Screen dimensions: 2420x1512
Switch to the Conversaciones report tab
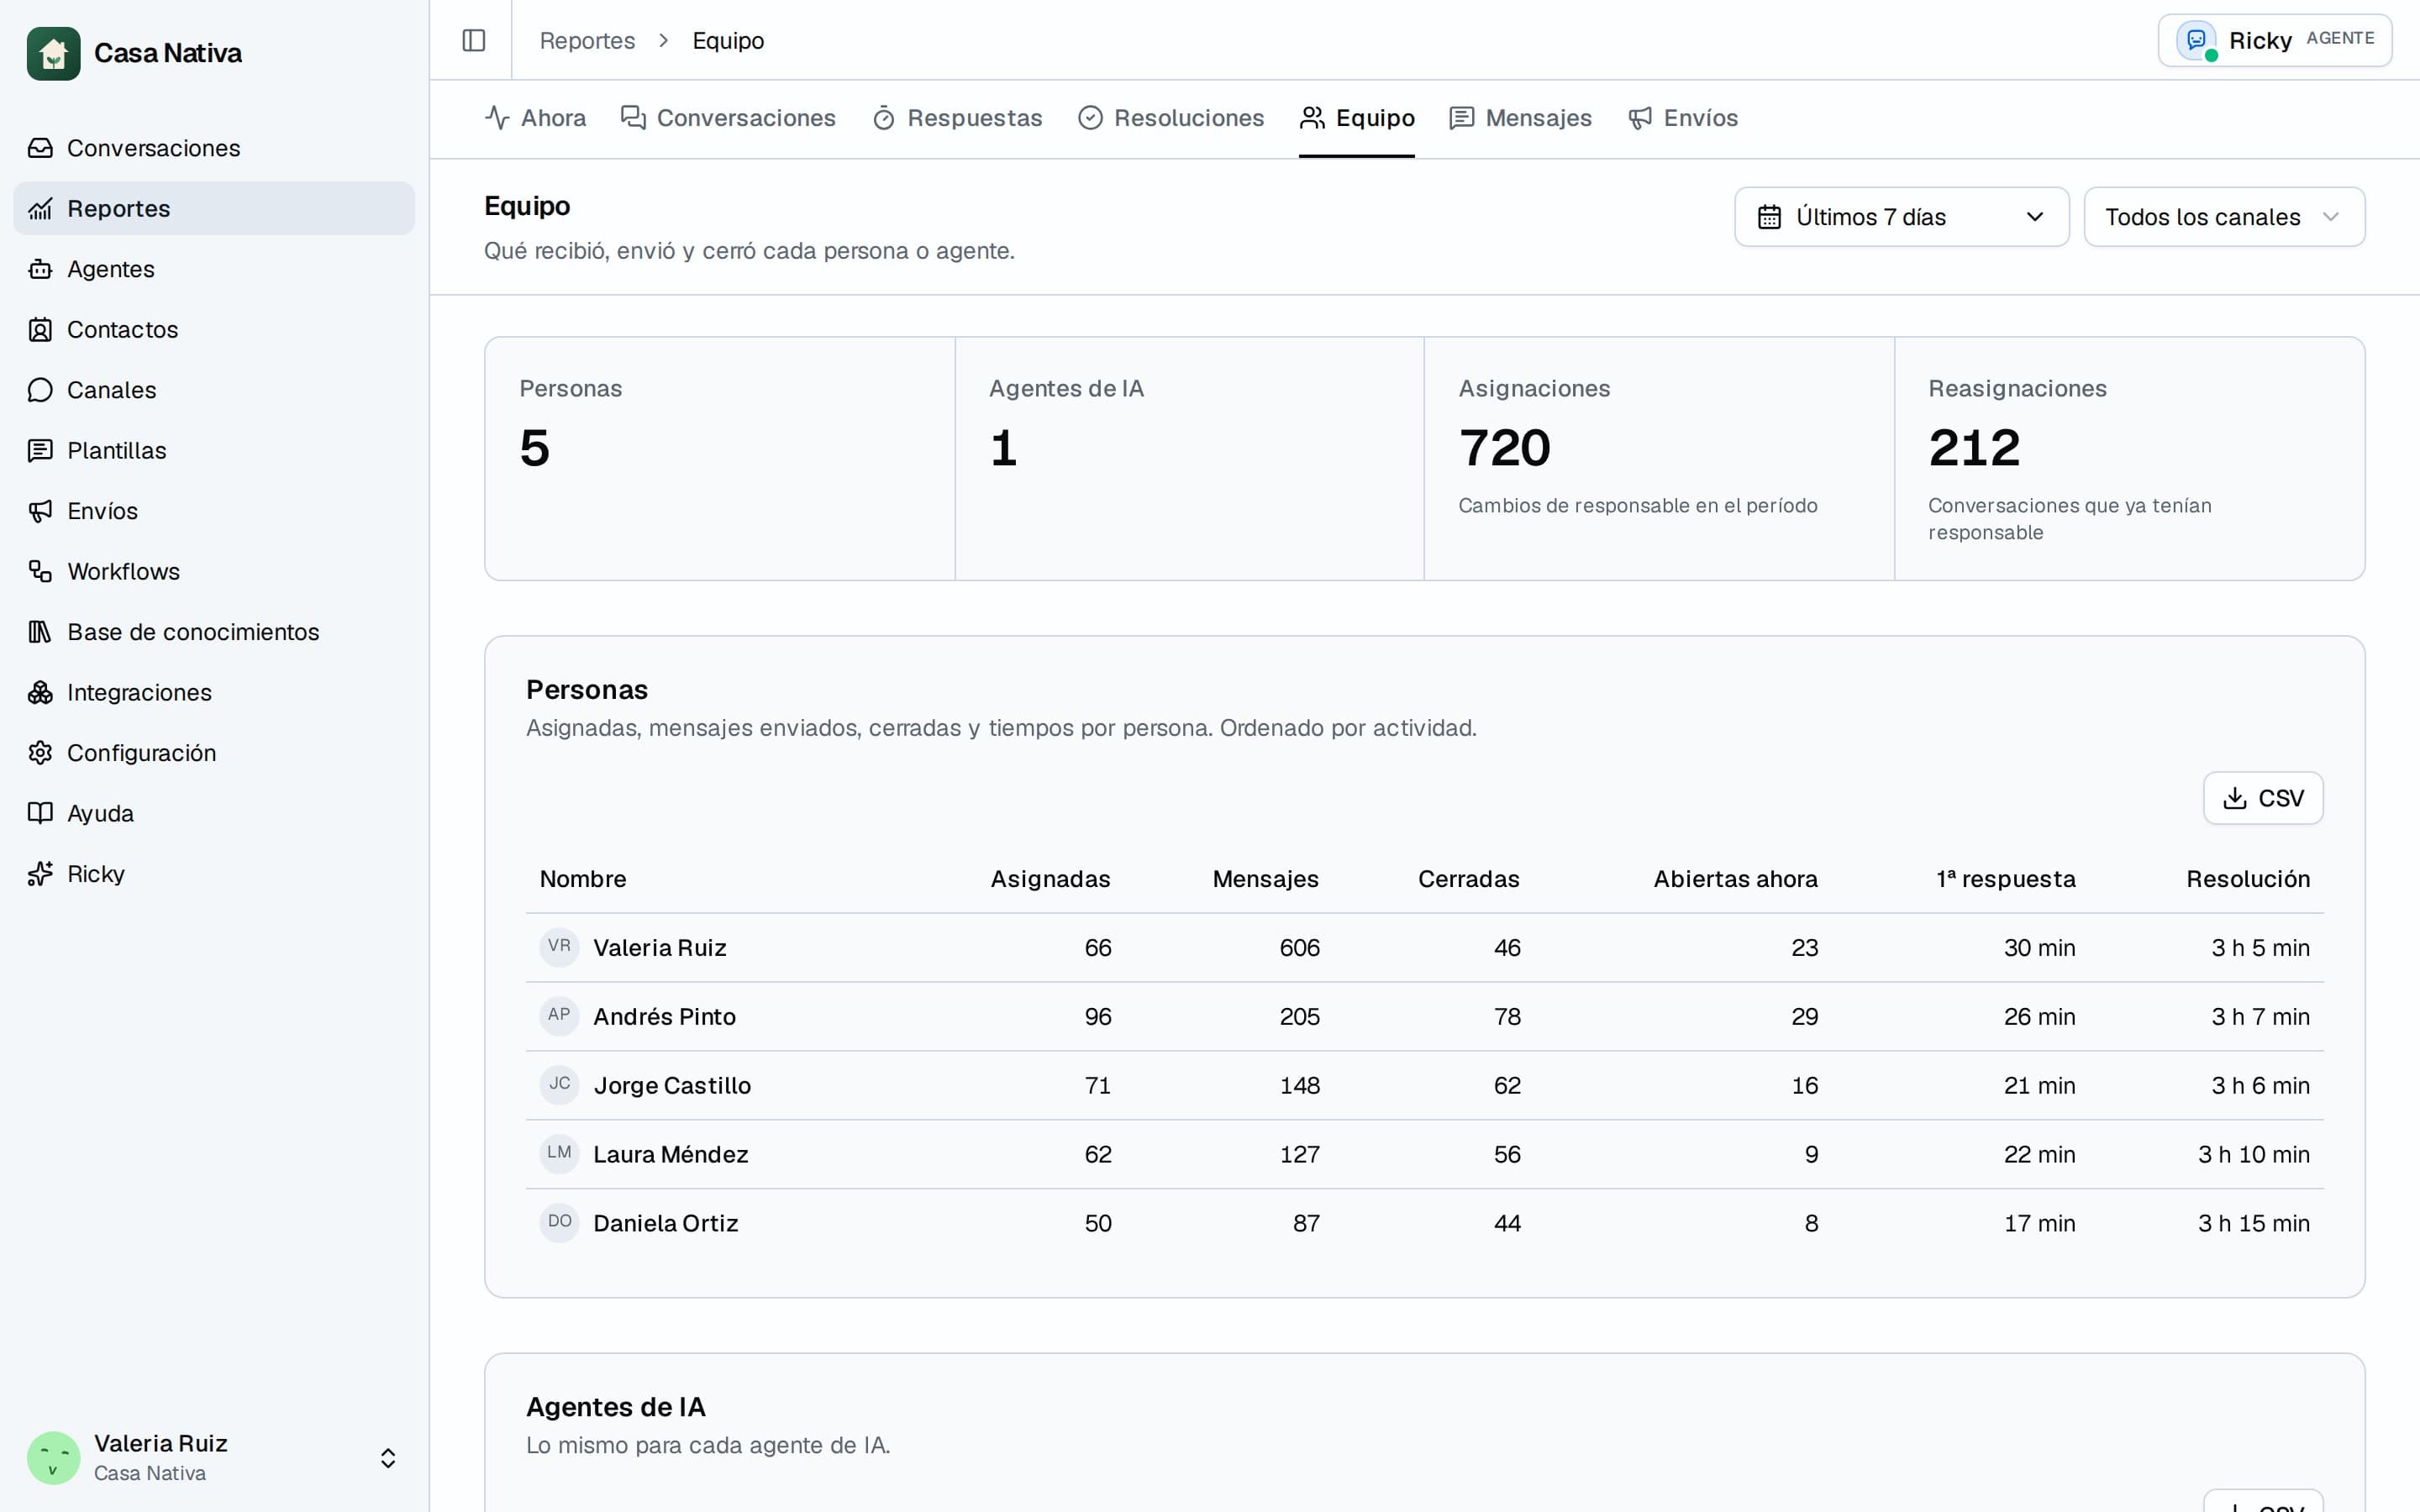pos(728,118)
